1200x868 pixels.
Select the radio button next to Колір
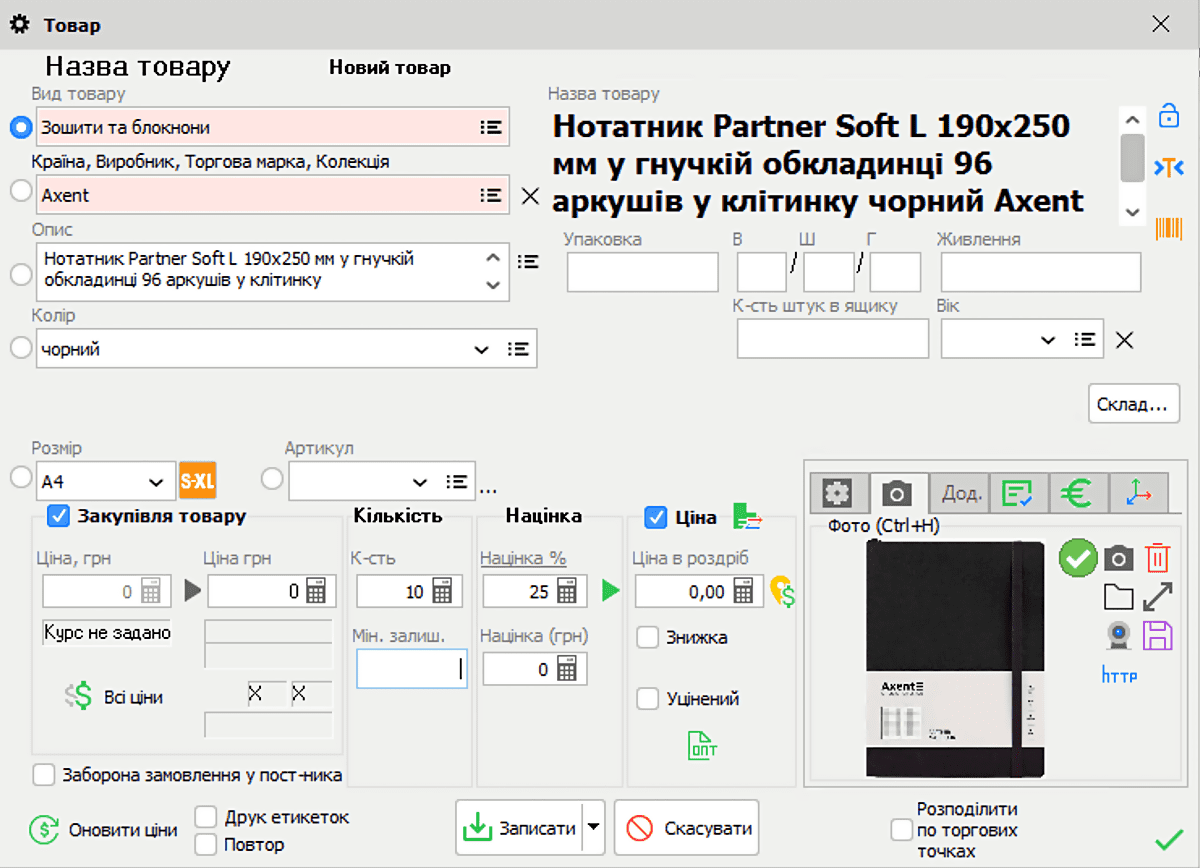pyautogui.click(x=21, y=349)
